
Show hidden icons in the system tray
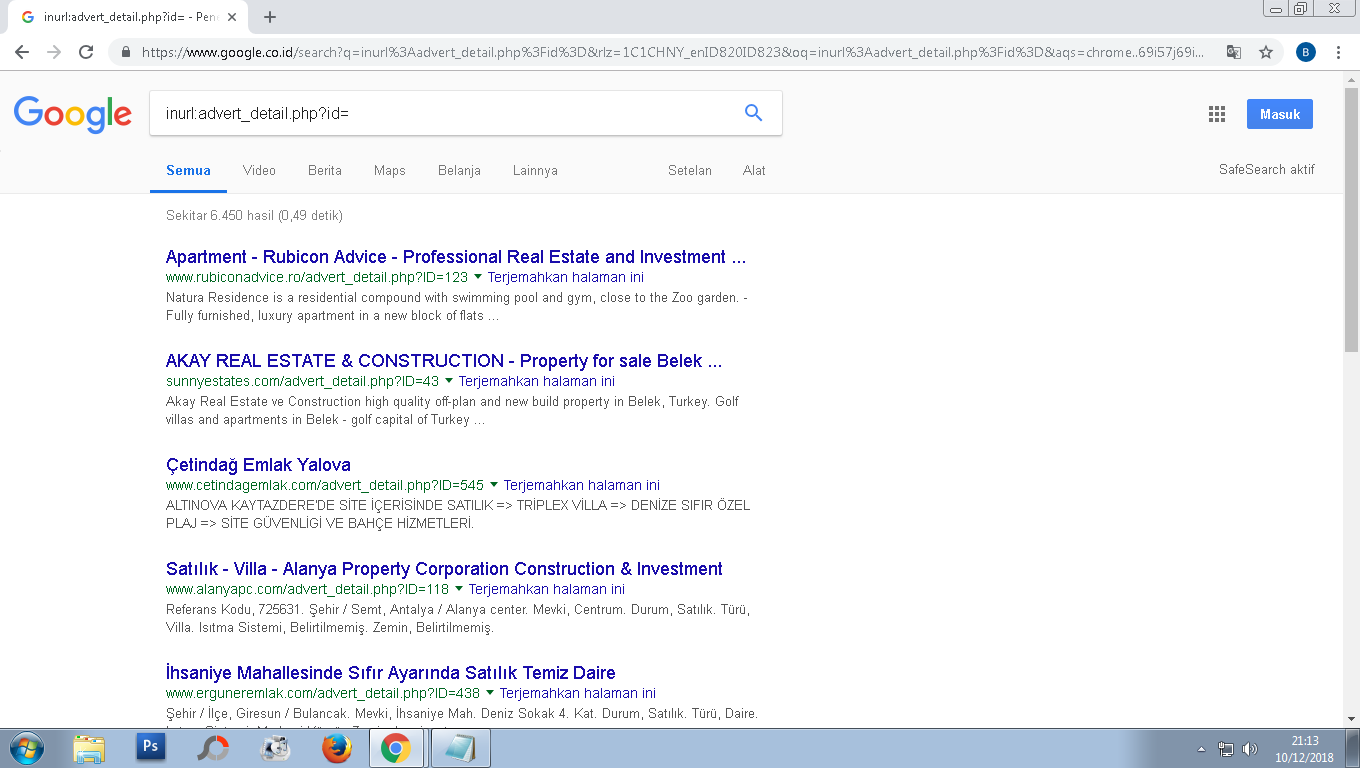(1201, 748)
